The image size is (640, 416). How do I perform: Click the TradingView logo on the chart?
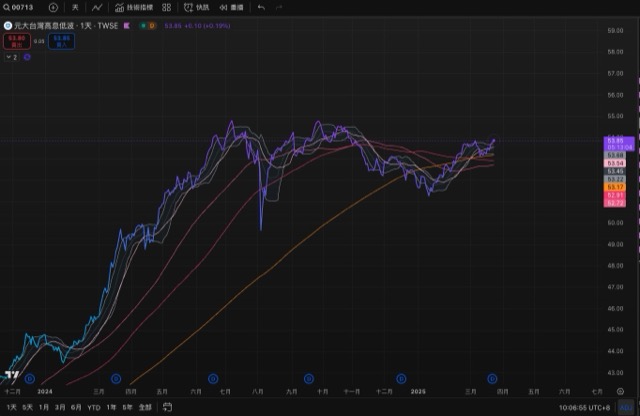[12, 375]
